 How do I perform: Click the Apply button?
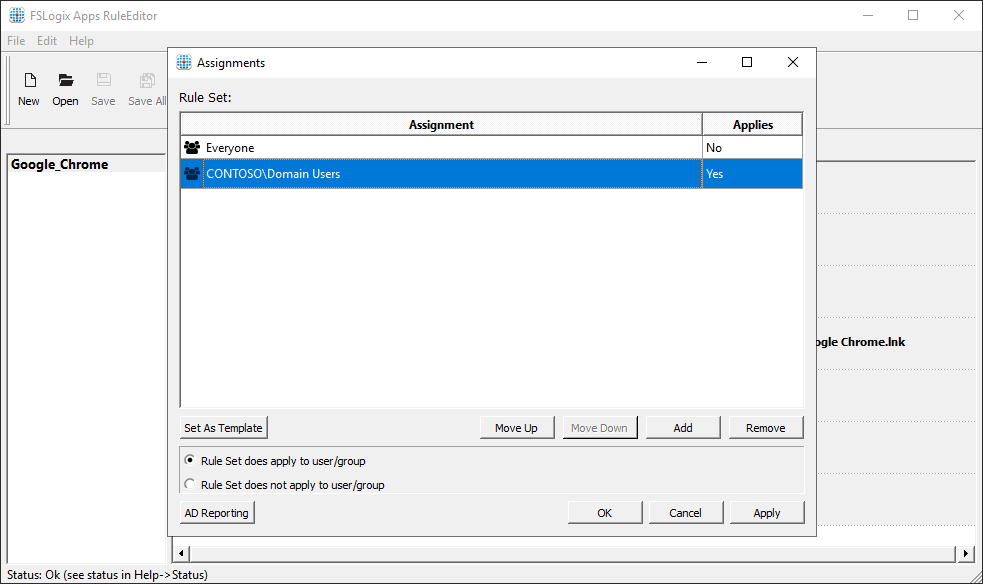point(766,513)
